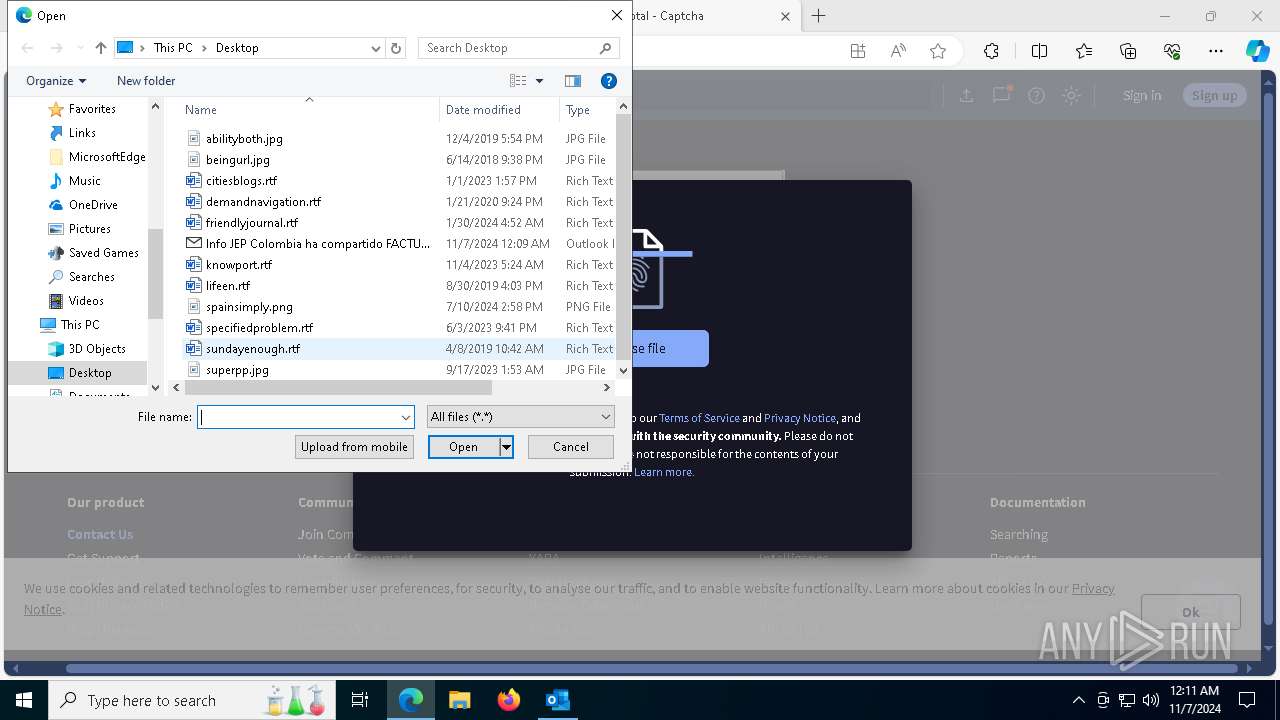Select OneDrive in navigation tree
Image resolution: width=1280 pixels, height=720 pixels.
pyautogui.click(x=93, y=205)
